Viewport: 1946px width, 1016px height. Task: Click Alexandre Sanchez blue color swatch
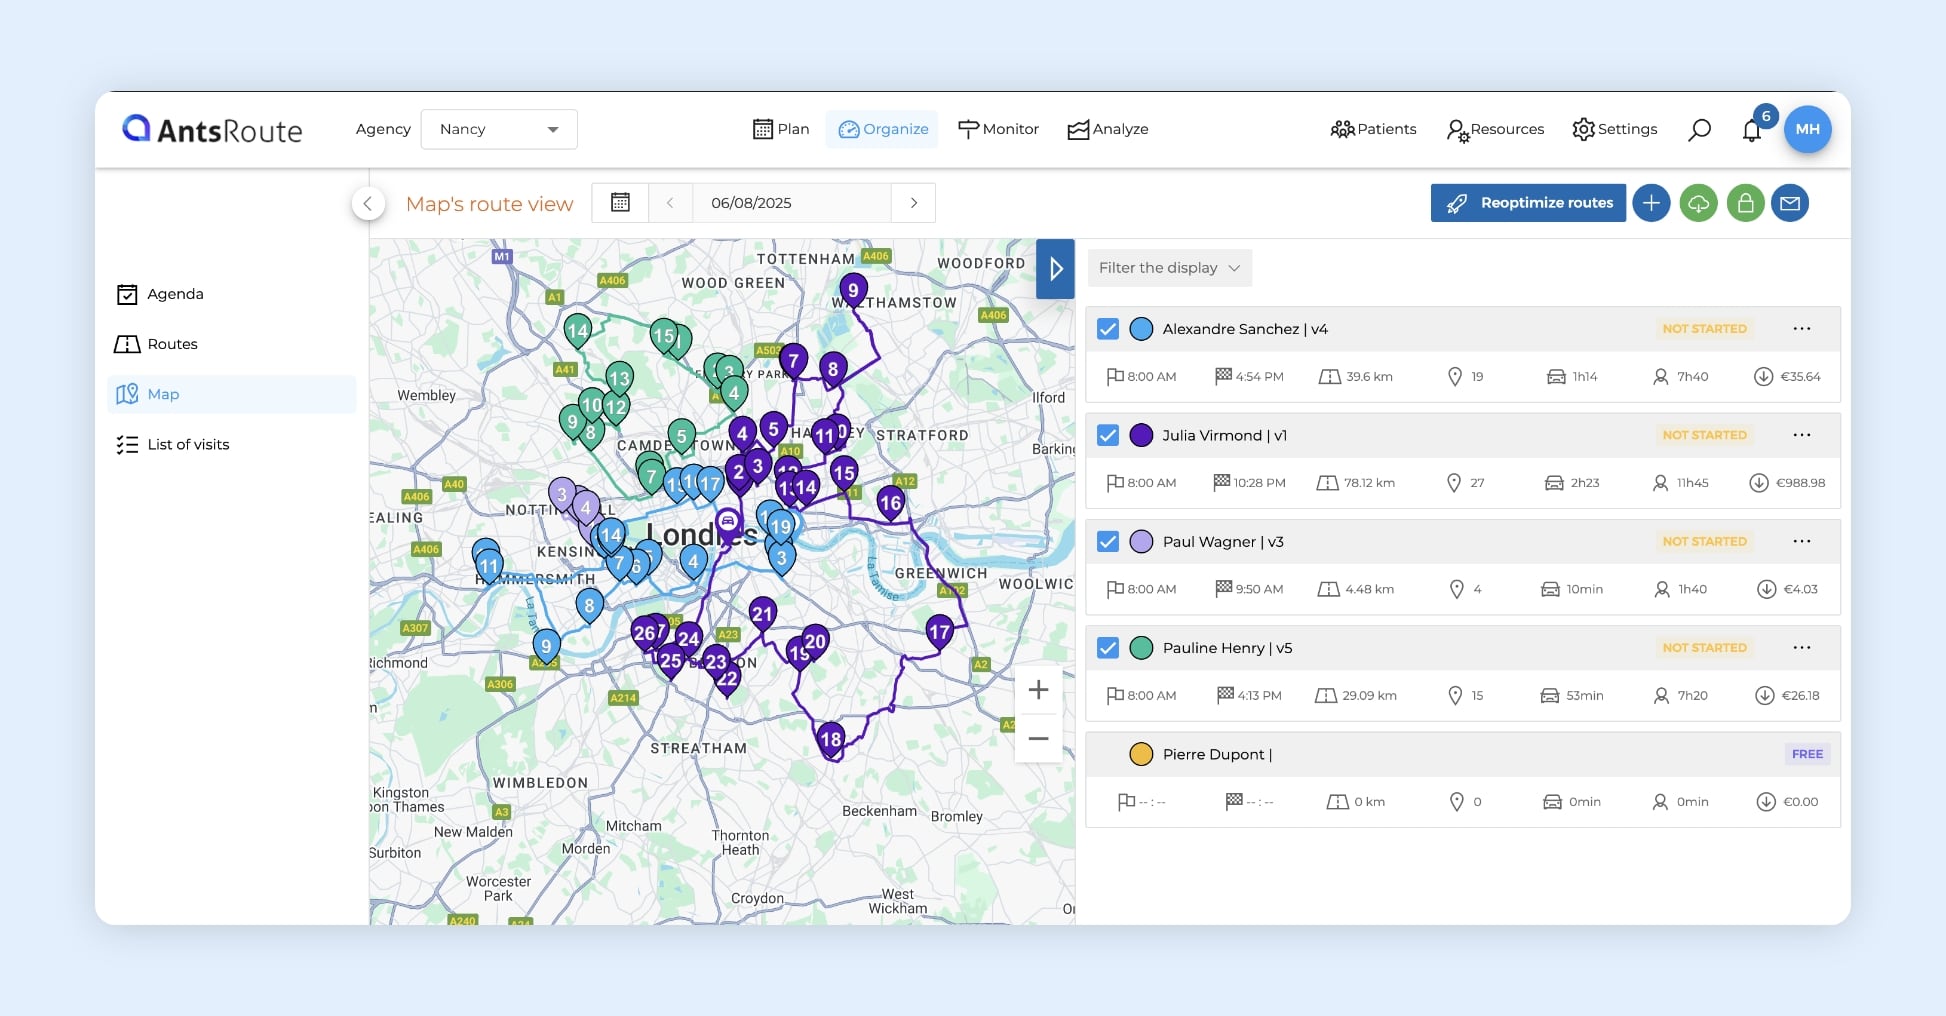pyautogui.click(x=1141, y=329)
